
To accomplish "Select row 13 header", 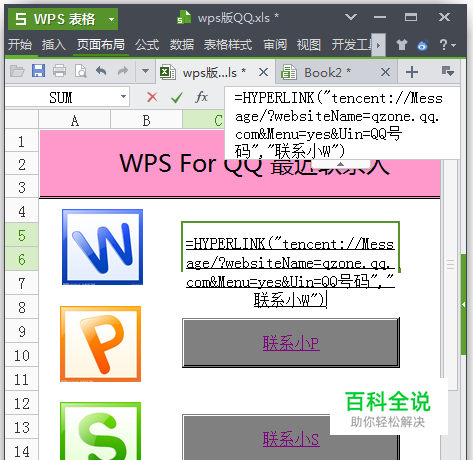I will click(x=22, y=428).
